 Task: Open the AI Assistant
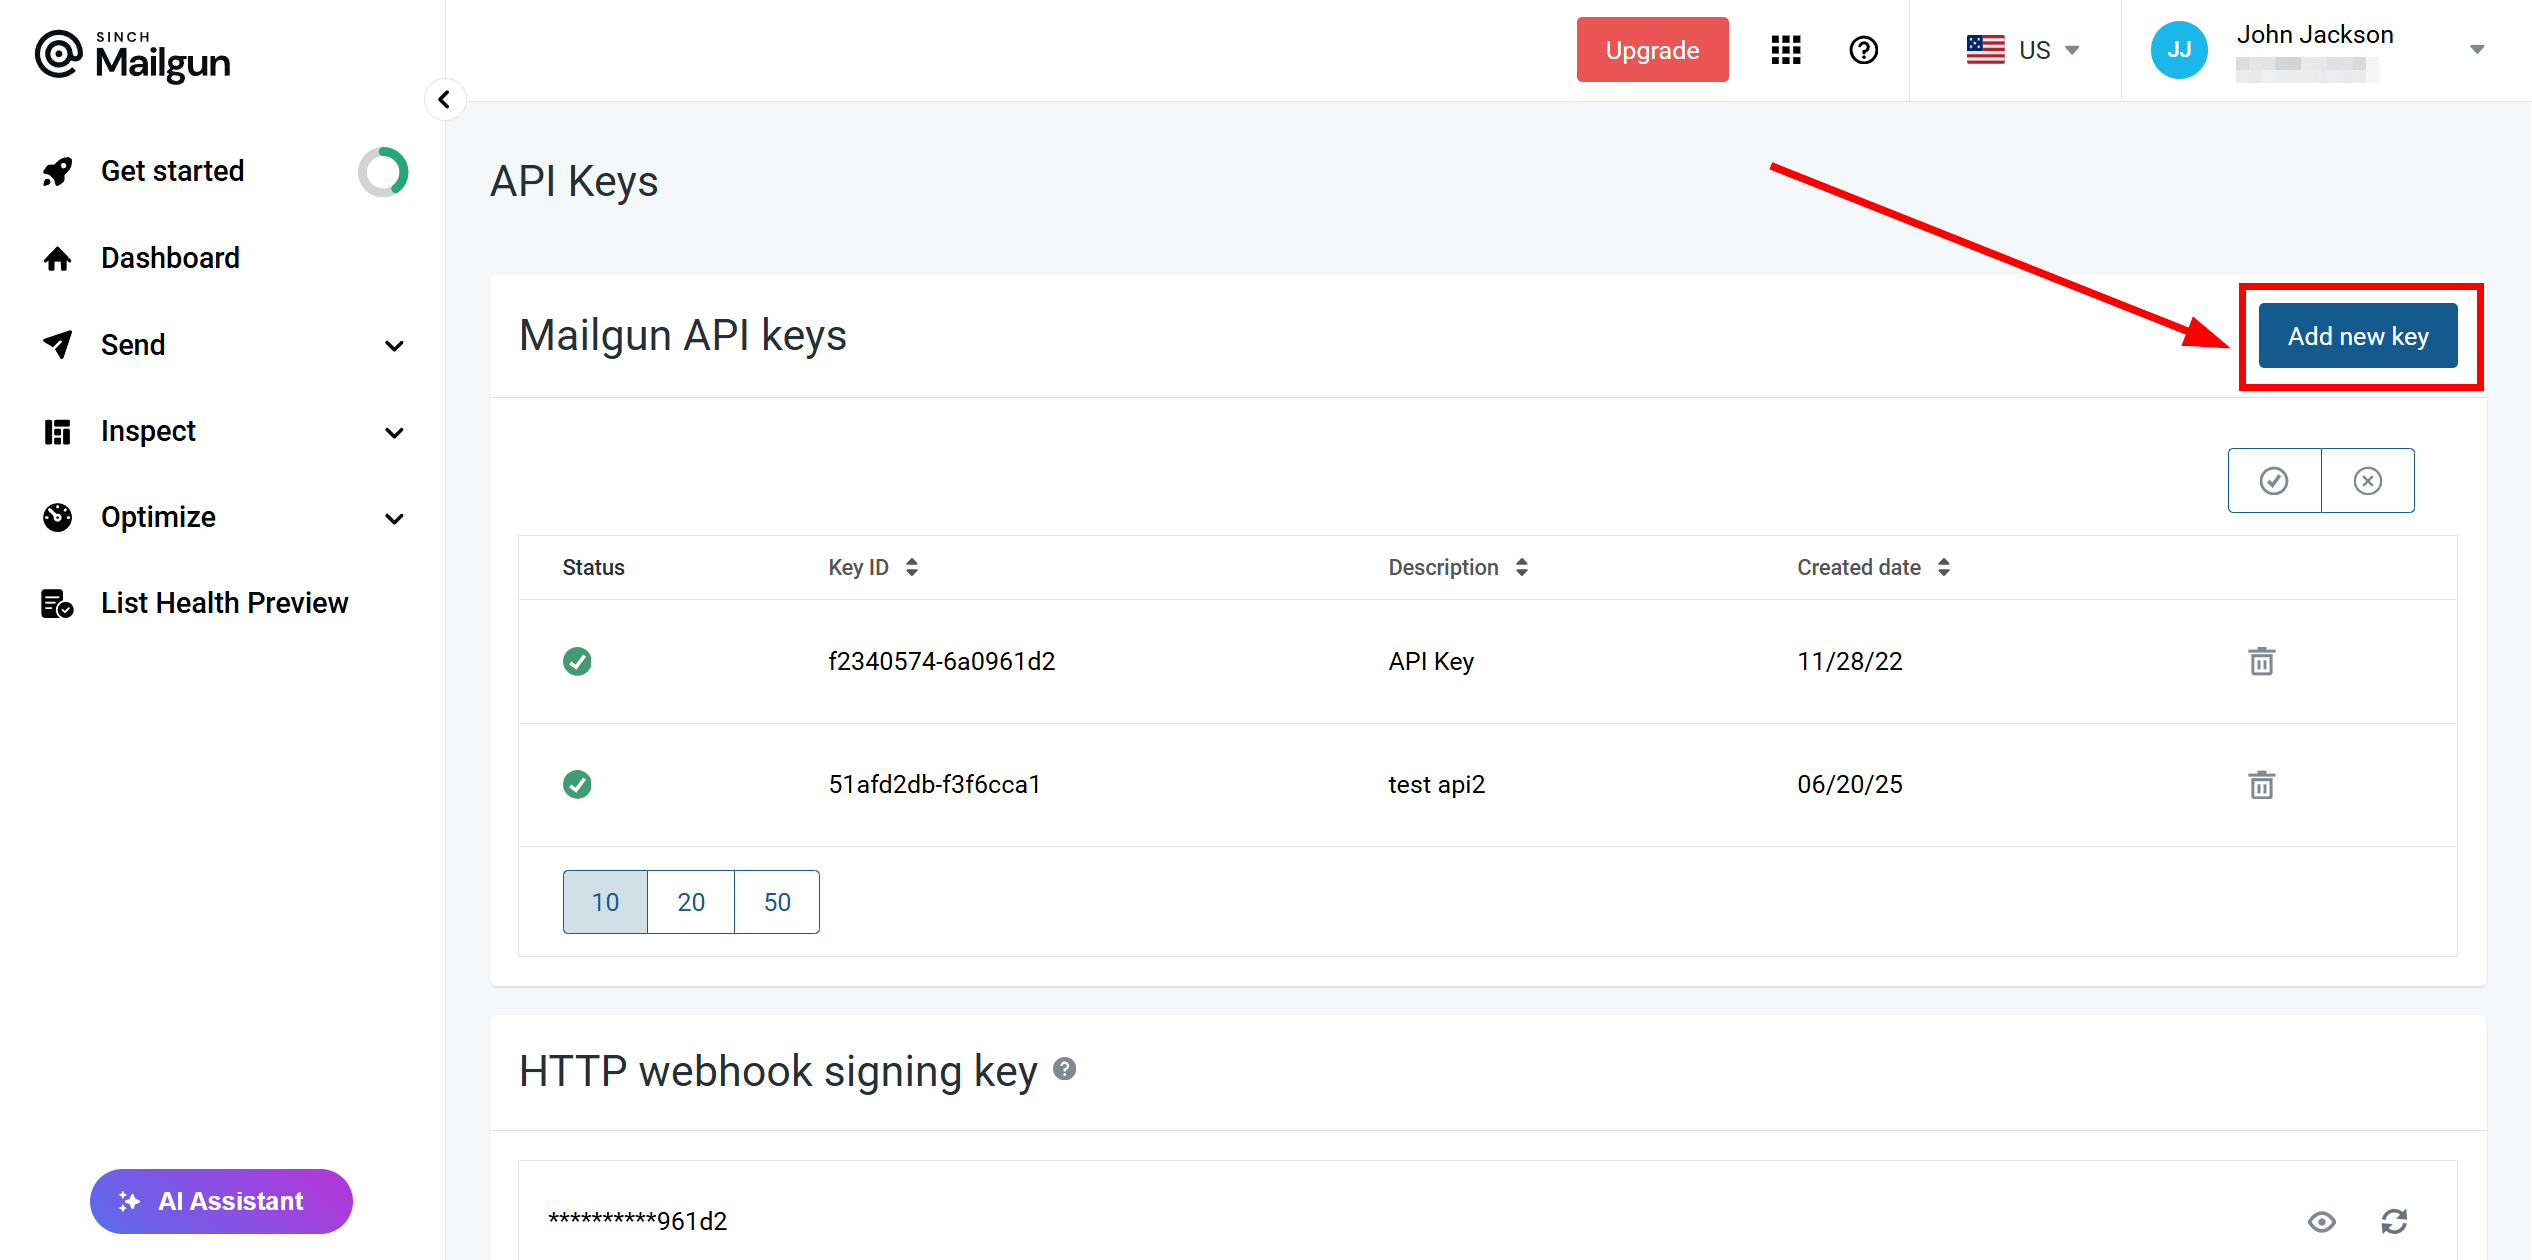click(221, 1201)
